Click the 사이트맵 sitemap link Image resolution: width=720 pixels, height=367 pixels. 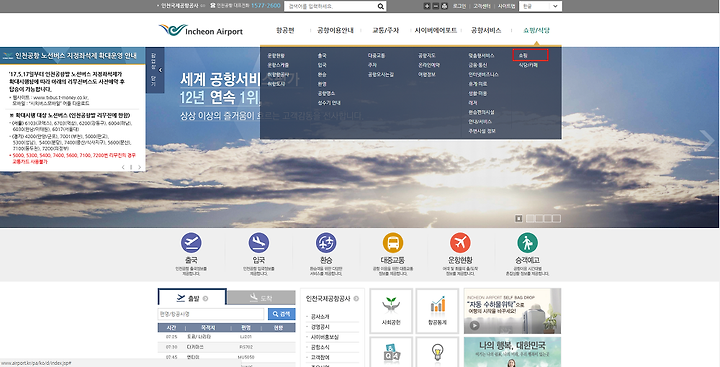506,6
